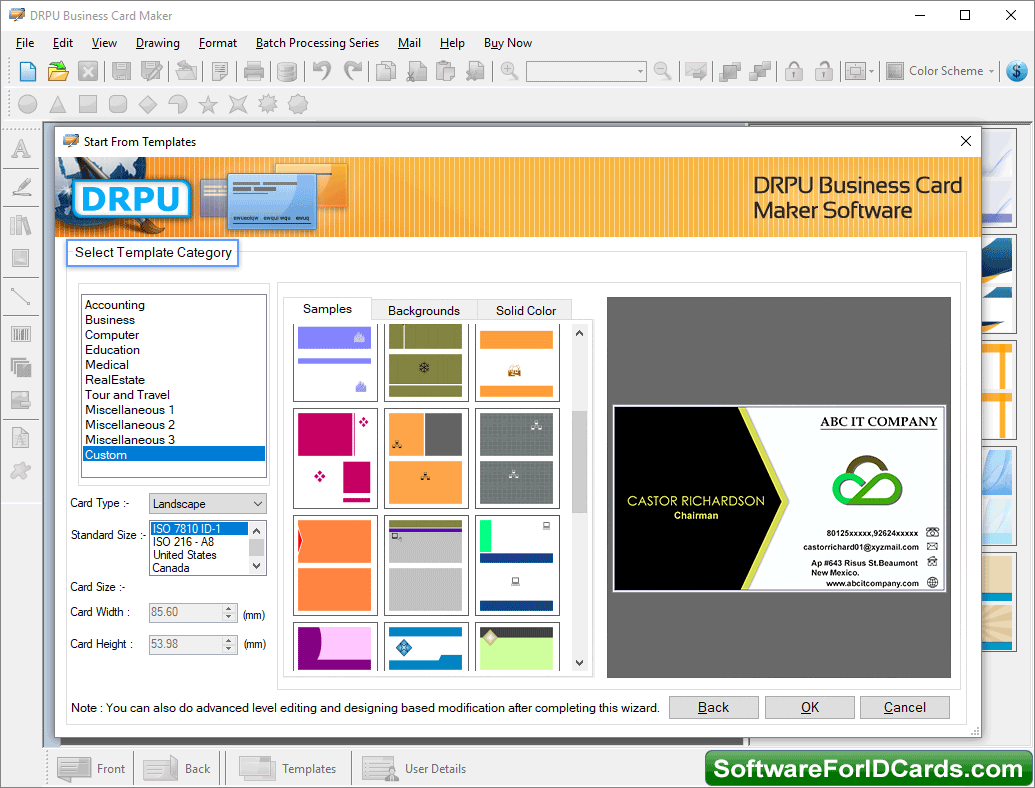Viewport: 1035px width, 788px height.
Task: Select the Ellipse shape tool
Action: point(27,104)
